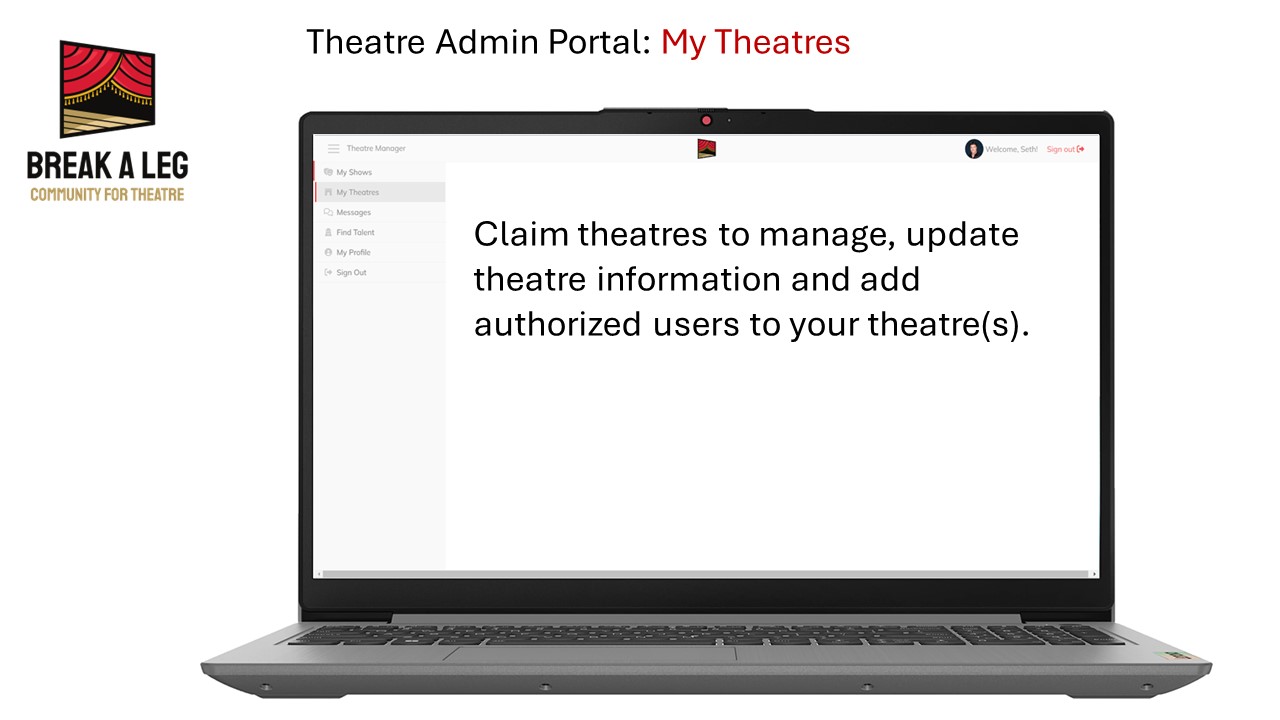This screenshot has height=720, width=1280.
Task: Click the My Profile user icon
Action: click(328, 252)
